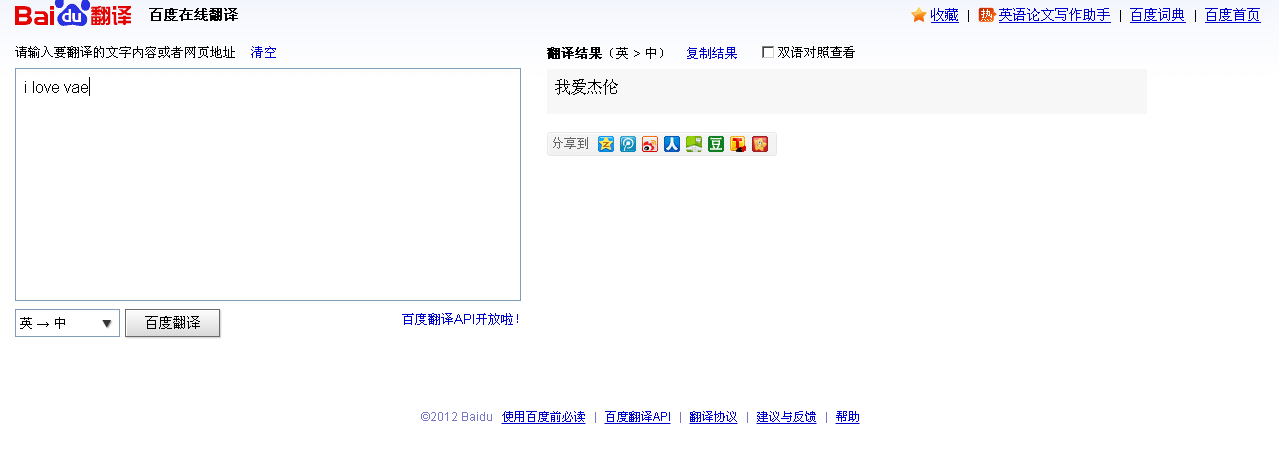
Task: Open 百度翻译API footer link
Action: coord(638,417)
